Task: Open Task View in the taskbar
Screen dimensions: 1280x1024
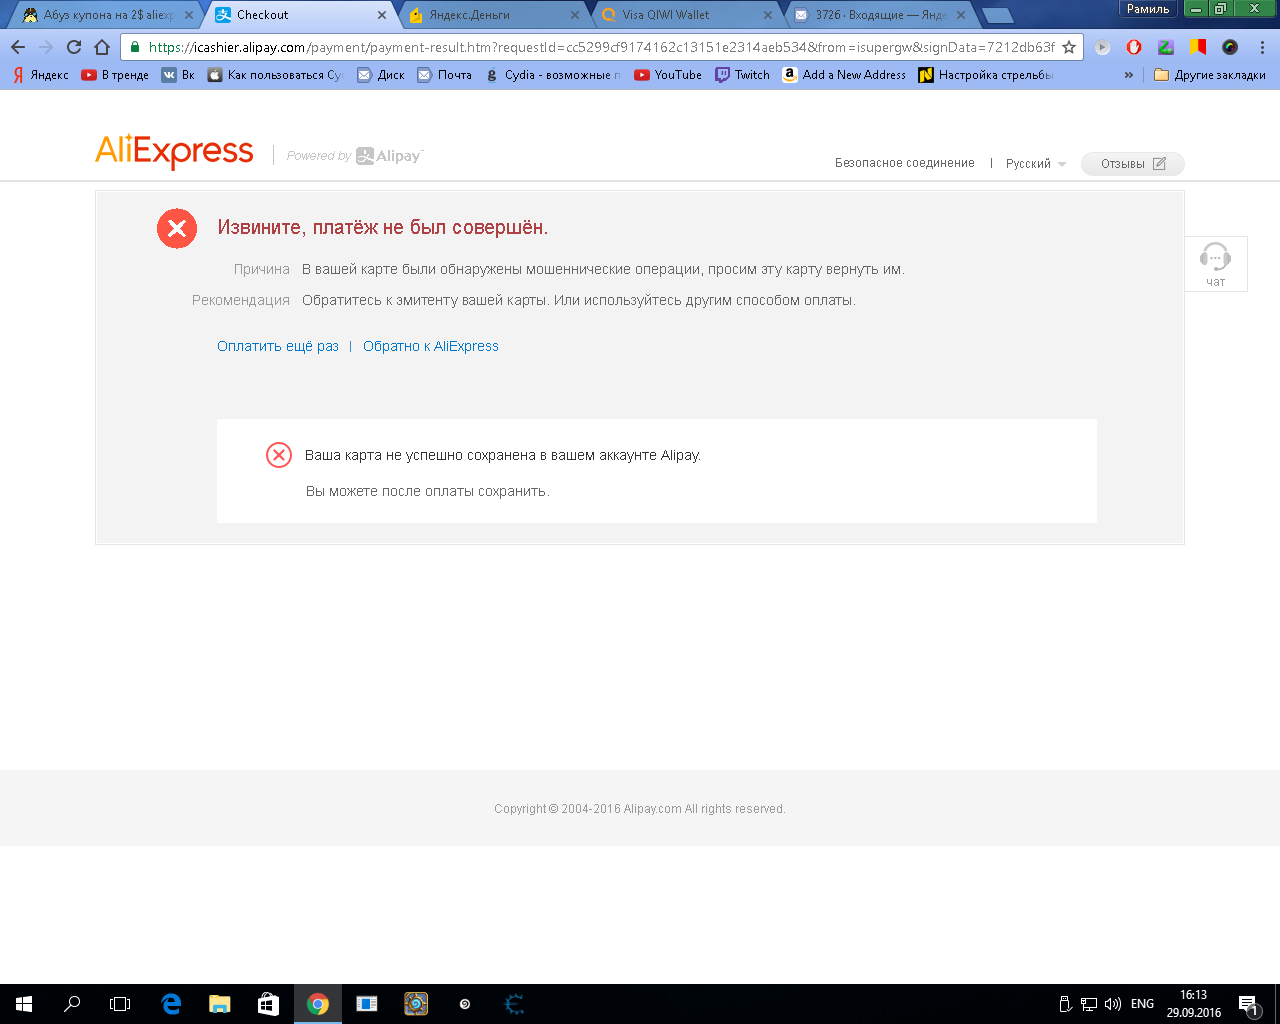Action: (x=120, y=1004)
